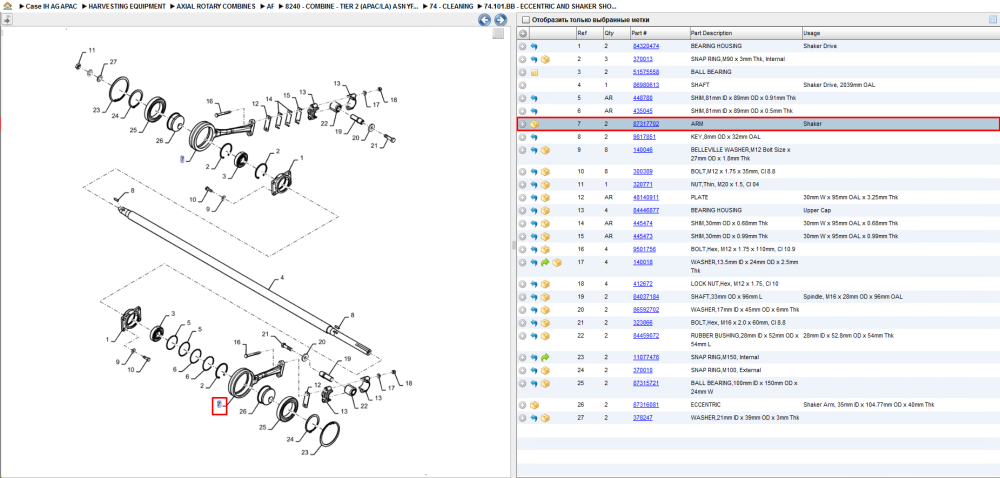Click blue arrow icon on part 448780 row

(x=534, y=98)
